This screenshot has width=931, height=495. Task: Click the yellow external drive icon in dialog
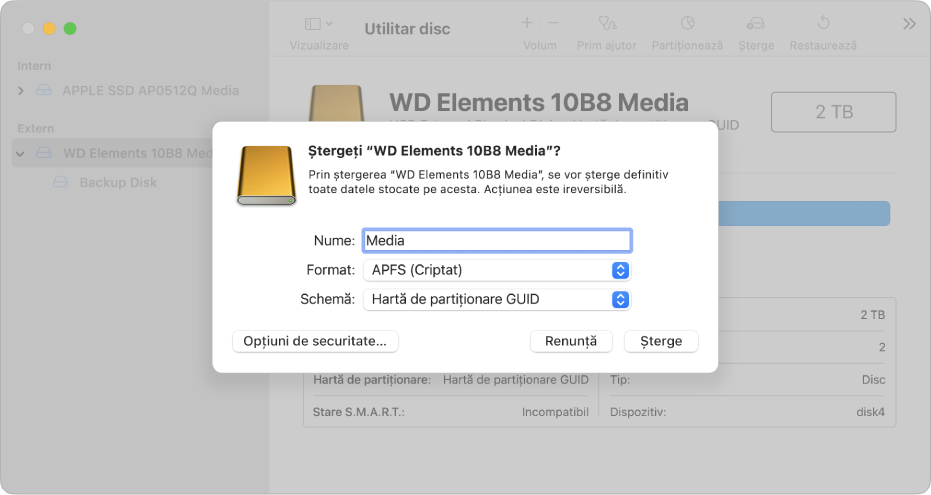pos(266,176)
